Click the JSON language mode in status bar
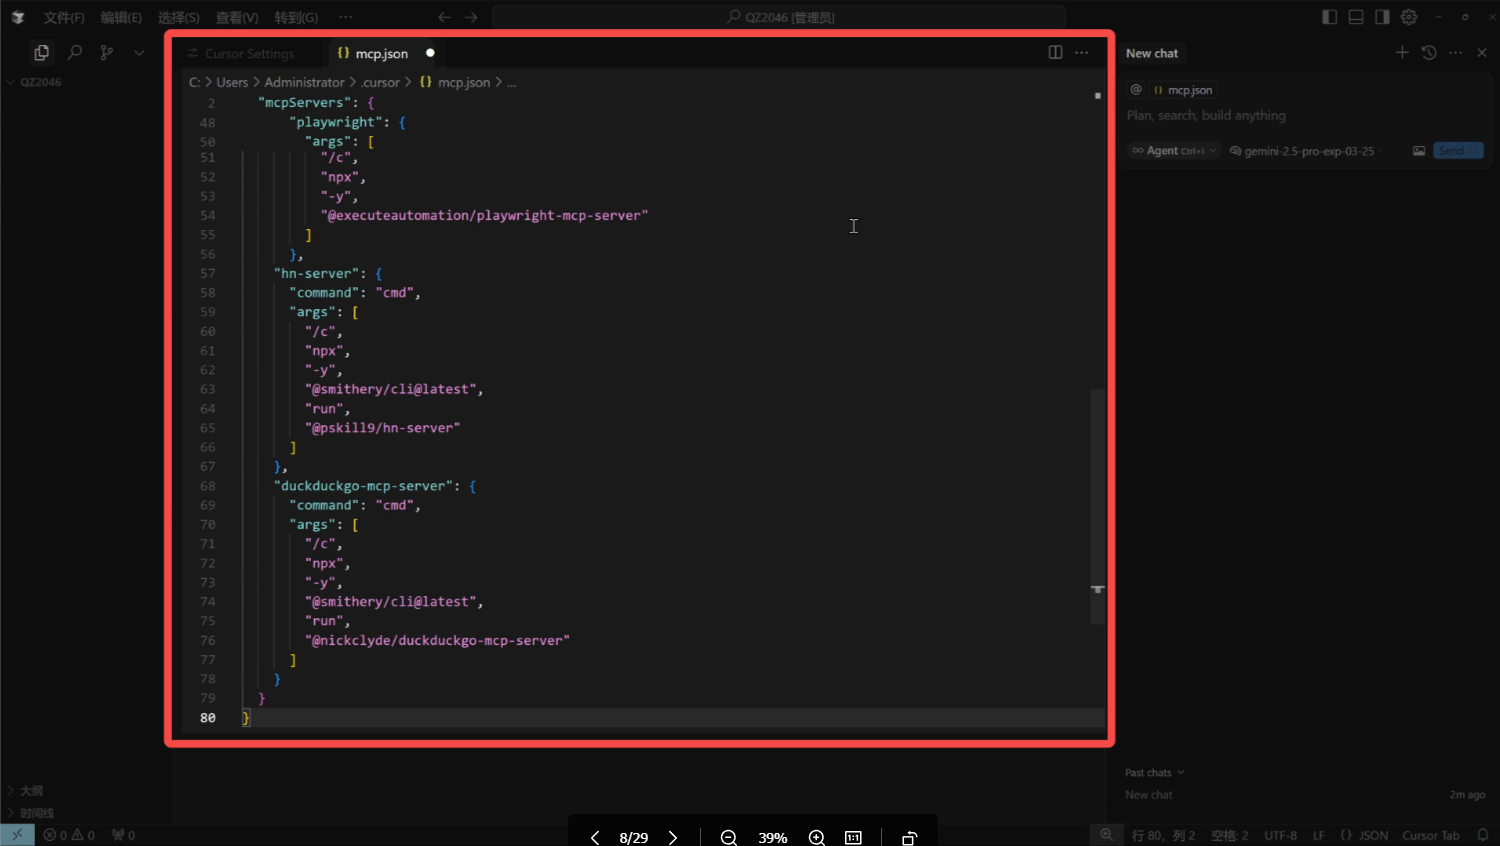The image size is (1500, 846). pos(1372,836)
